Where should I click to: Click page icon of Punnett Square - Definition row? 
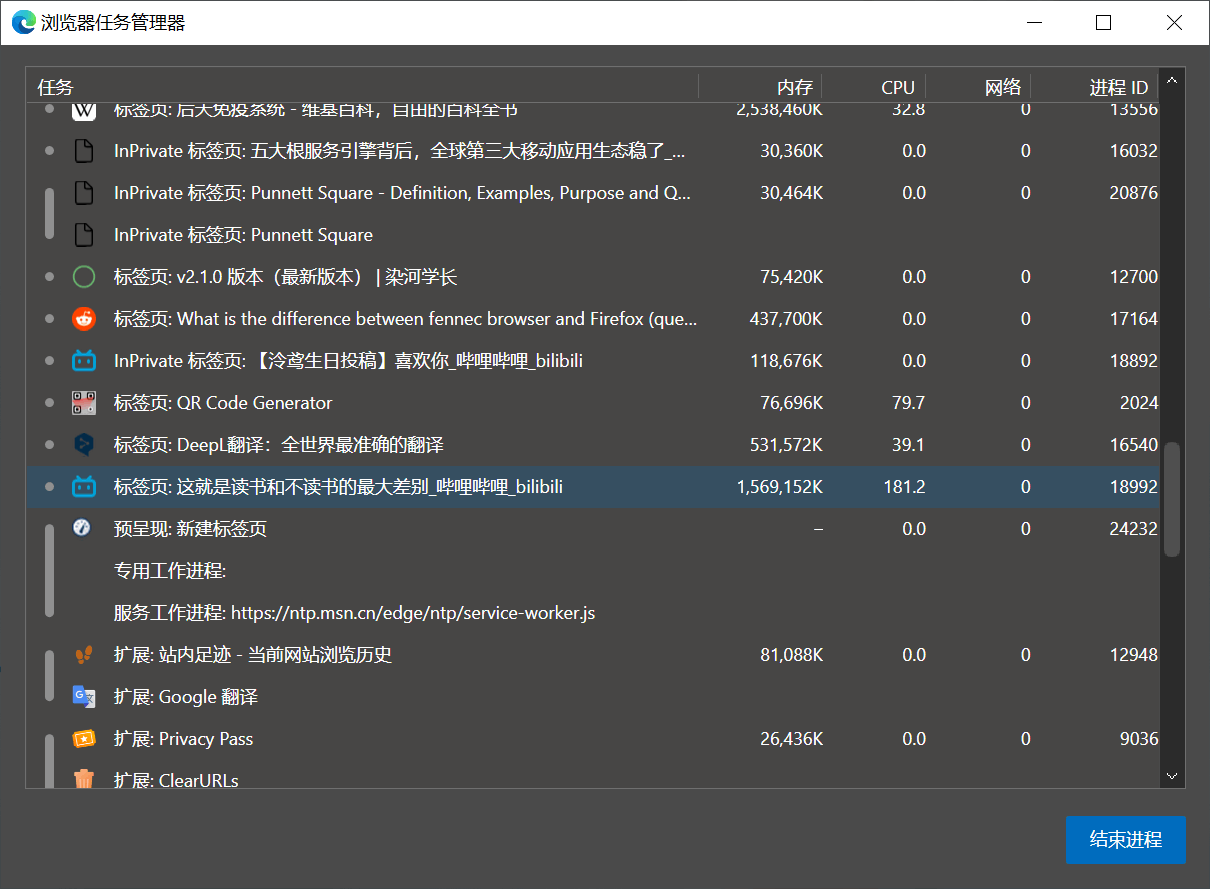pos(84,193)
